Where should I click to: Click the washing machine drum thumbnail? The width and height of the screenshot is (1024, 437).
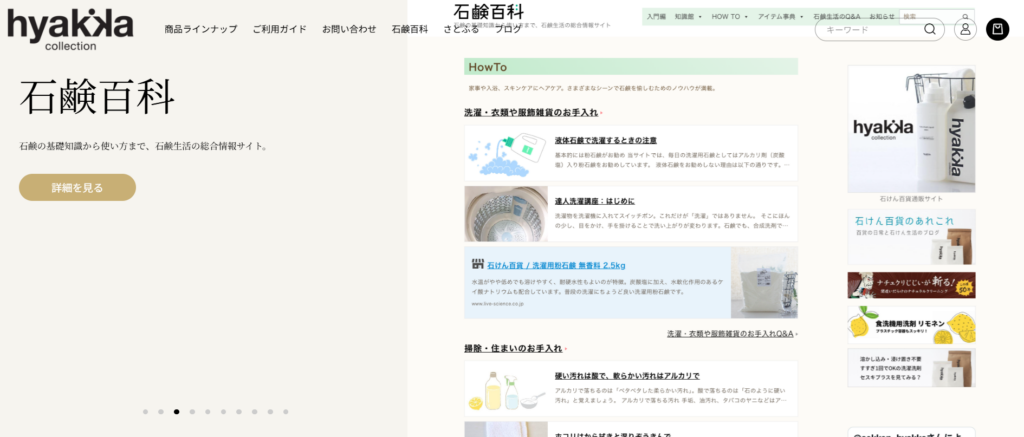point(506,214)
